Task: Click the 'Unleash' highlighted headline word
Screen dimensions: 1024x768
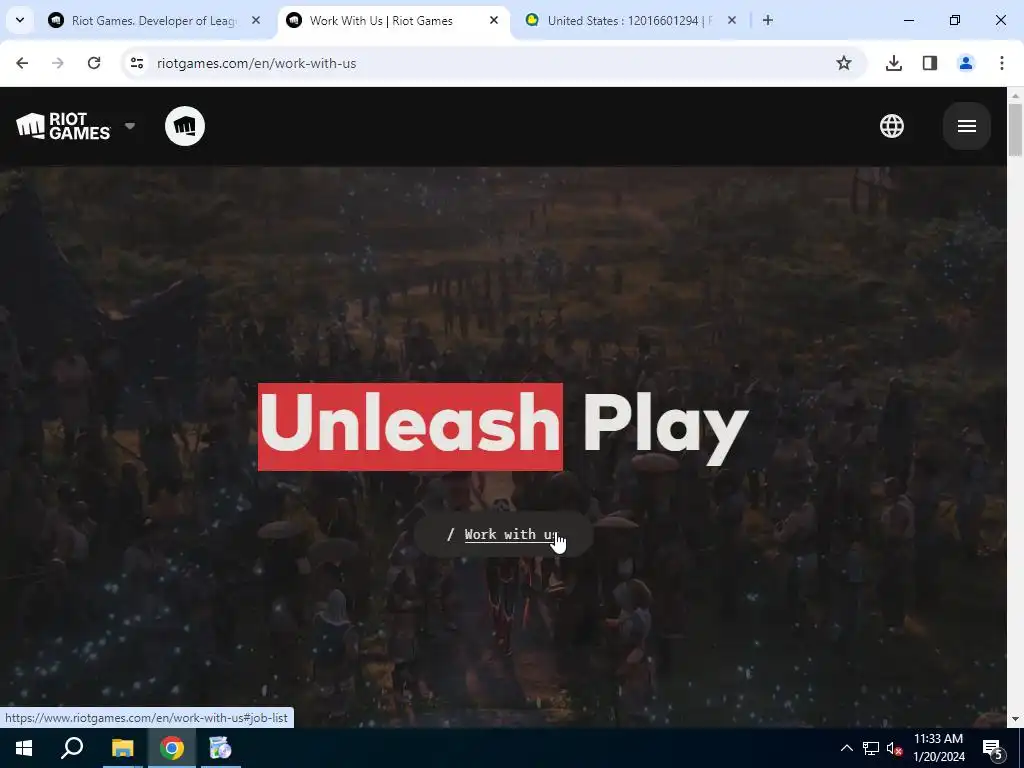Action: (410, 426)
